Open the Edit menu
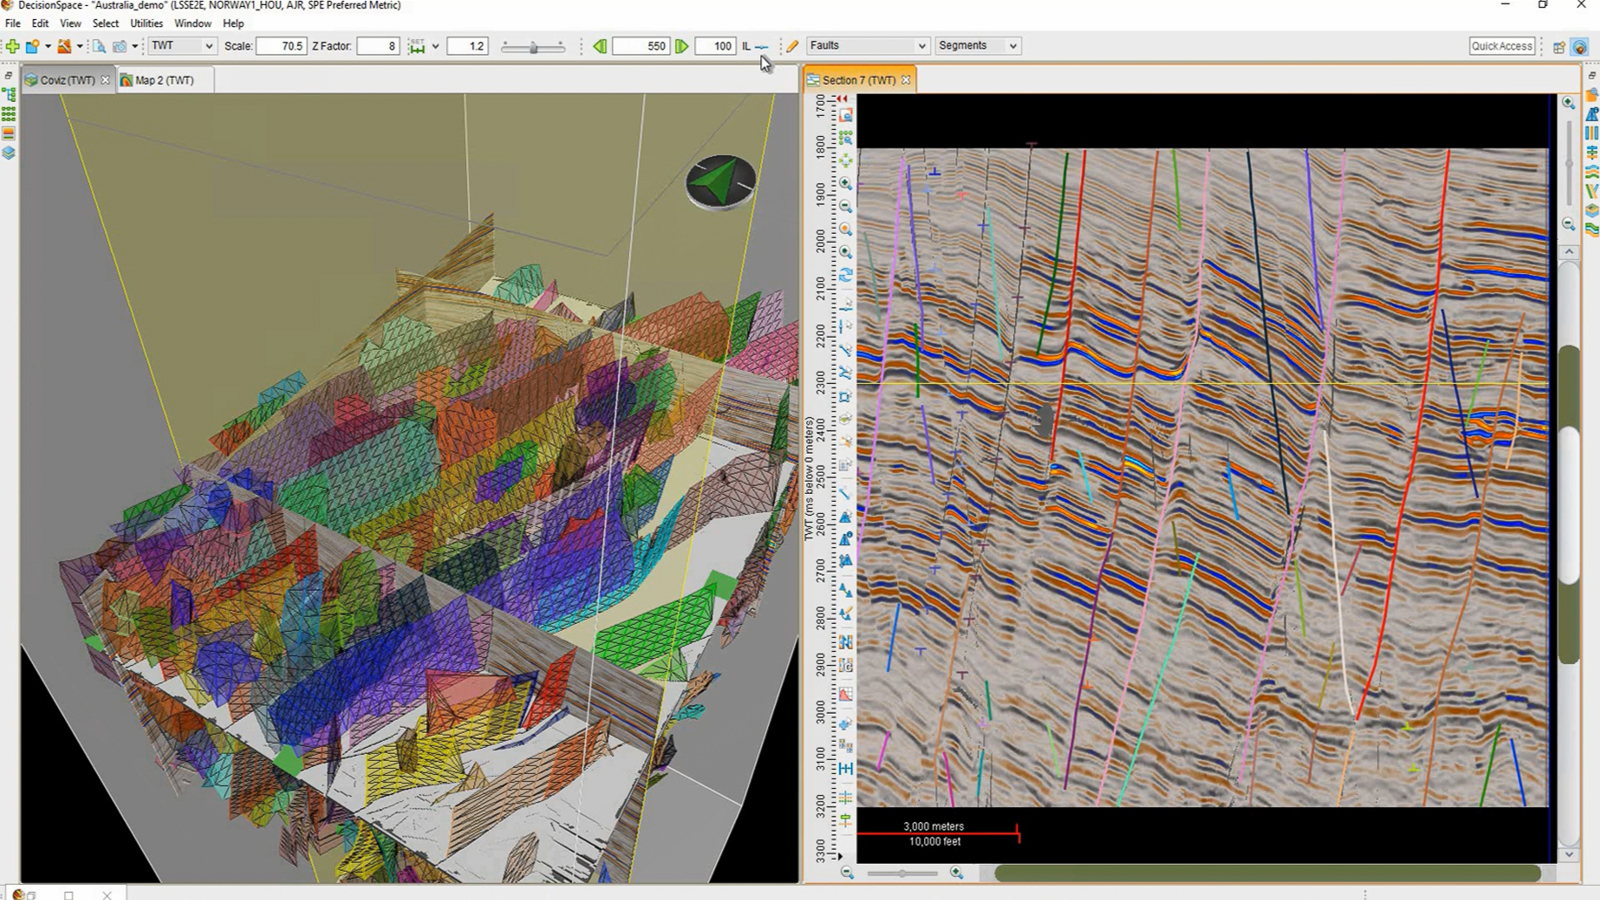 (40, 23)
